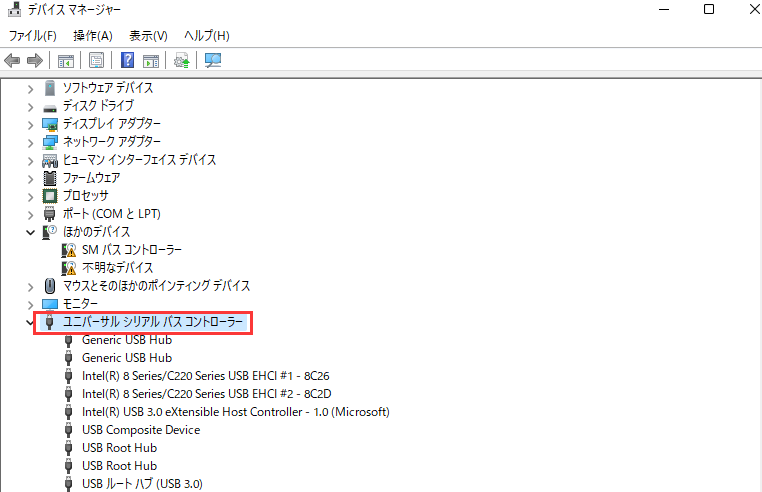Click the Update driver toolbar icon

pos(181,60)
